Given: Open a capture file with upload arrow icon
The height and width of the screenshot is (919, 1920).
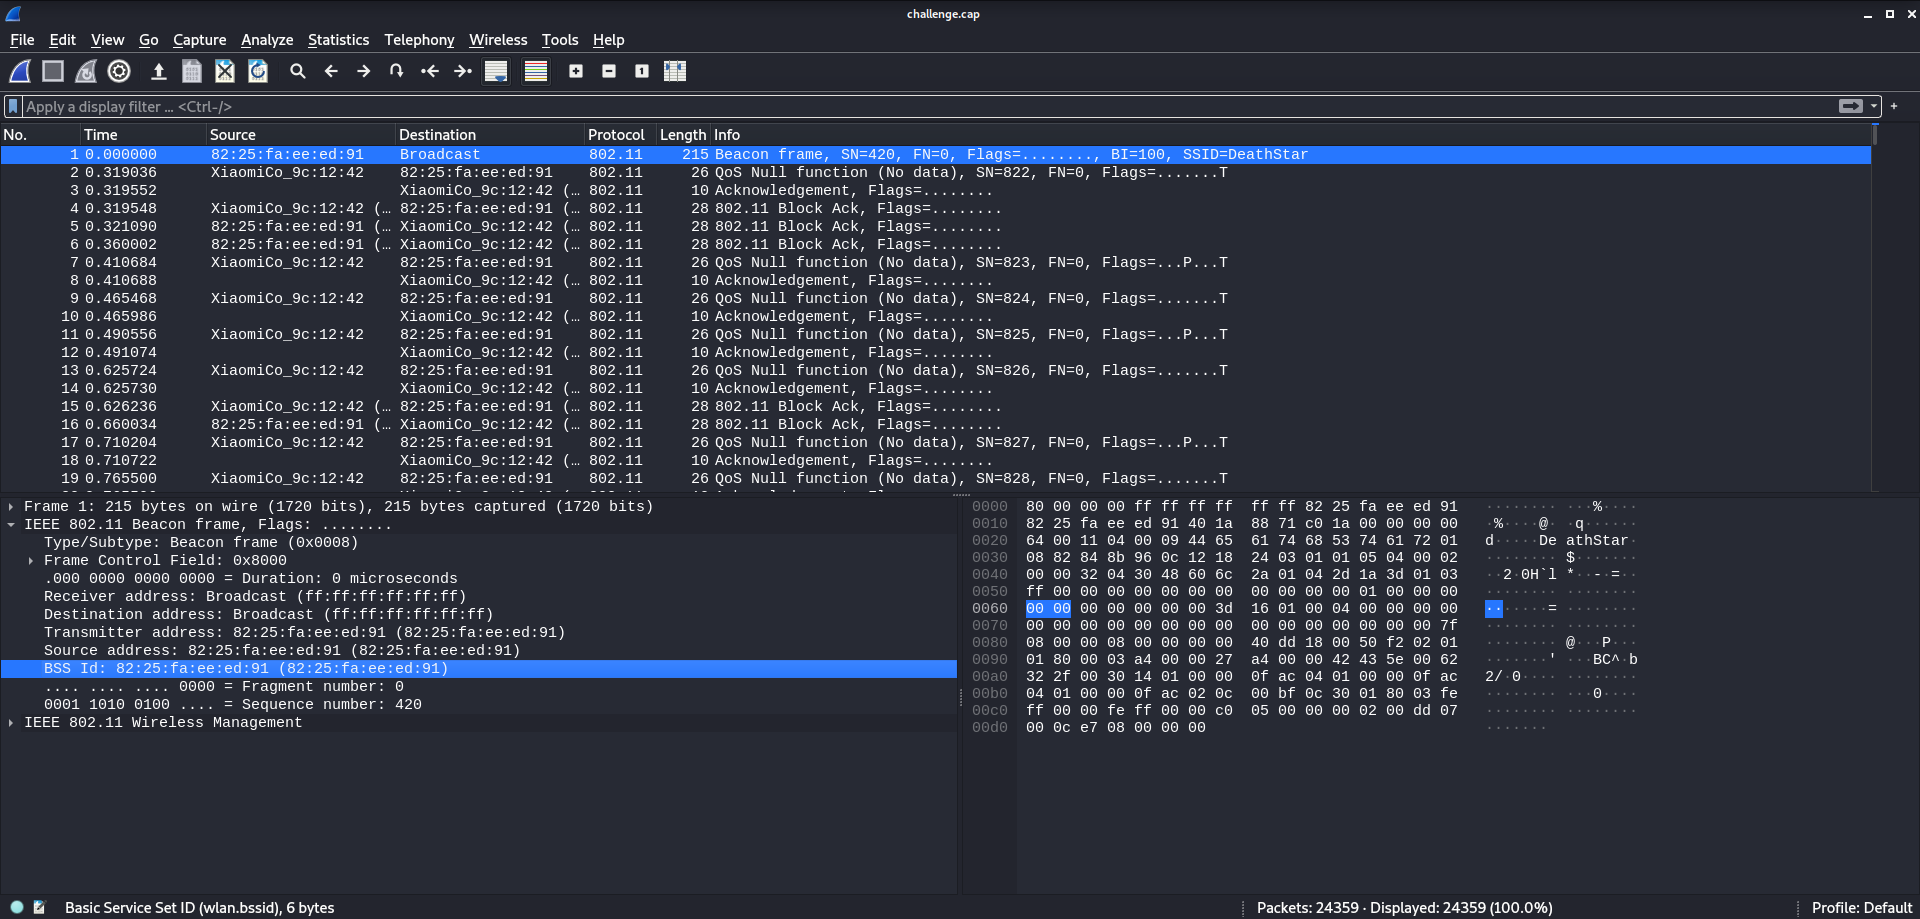Looking at the screenshot, I should tap(158, 71).
